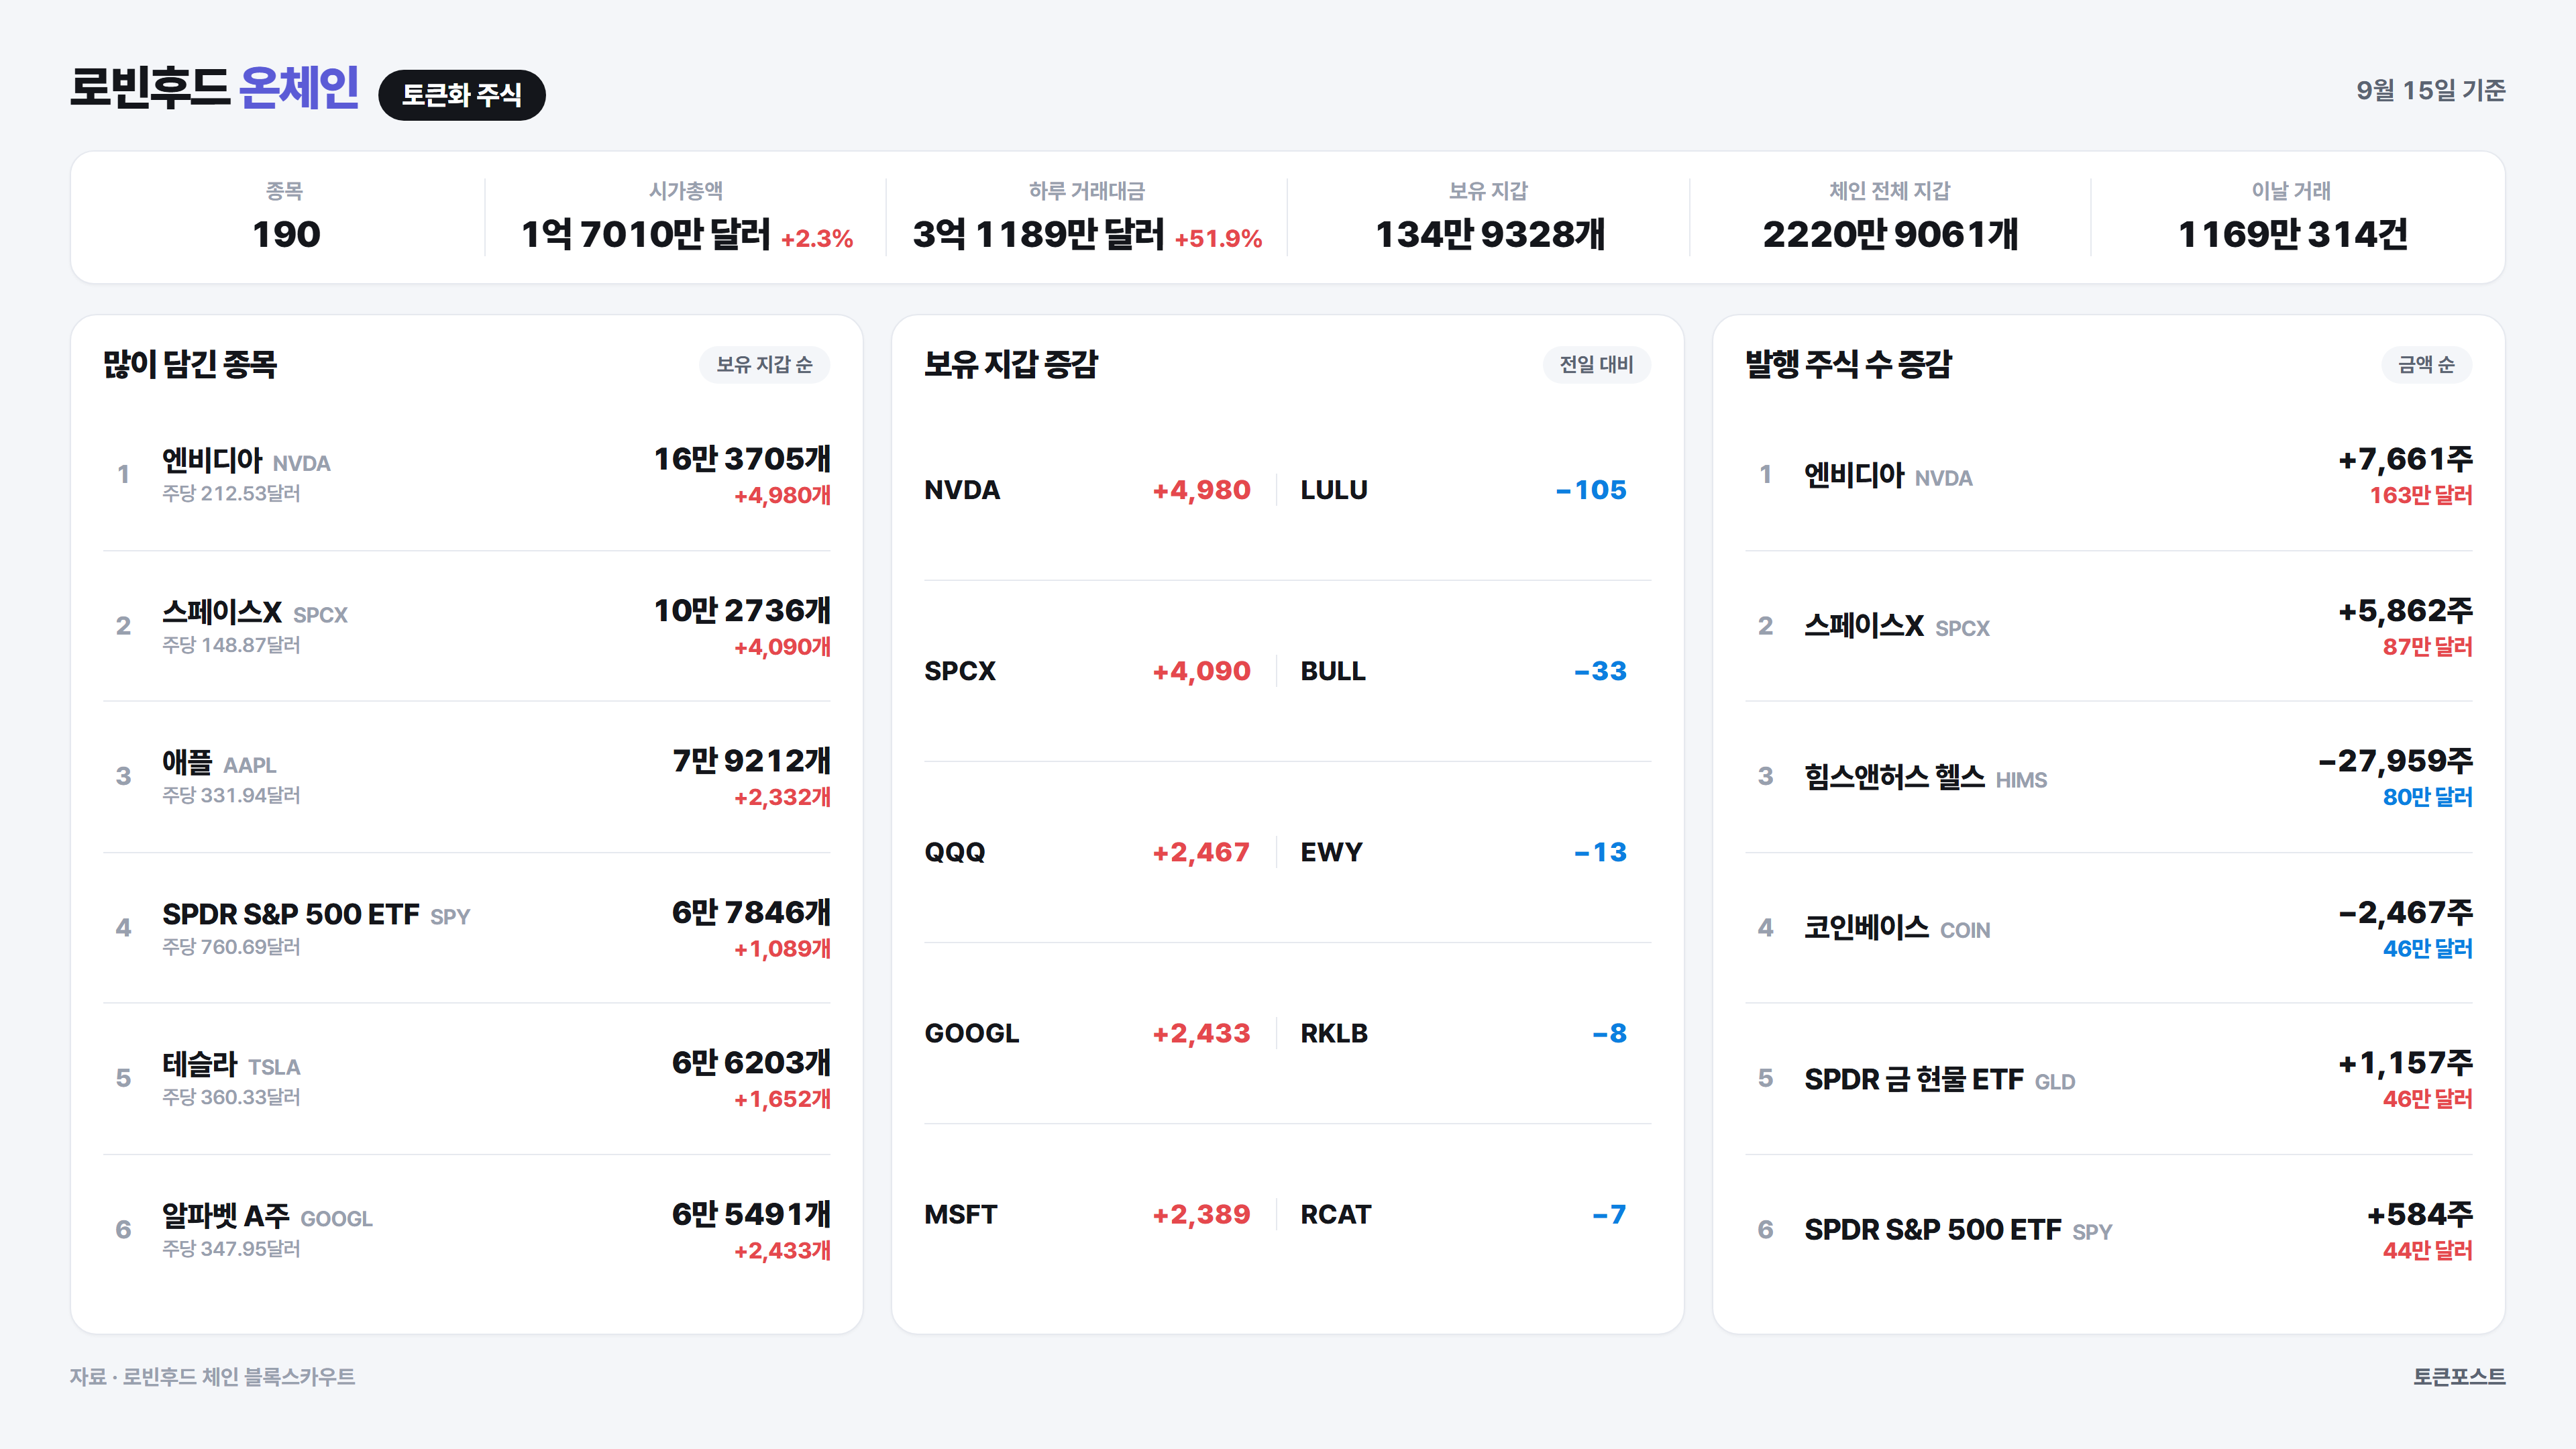Click the LULU -105 wallet change entry
The height and width of the screenshot is (1449, 2576).
point(1464,490)
